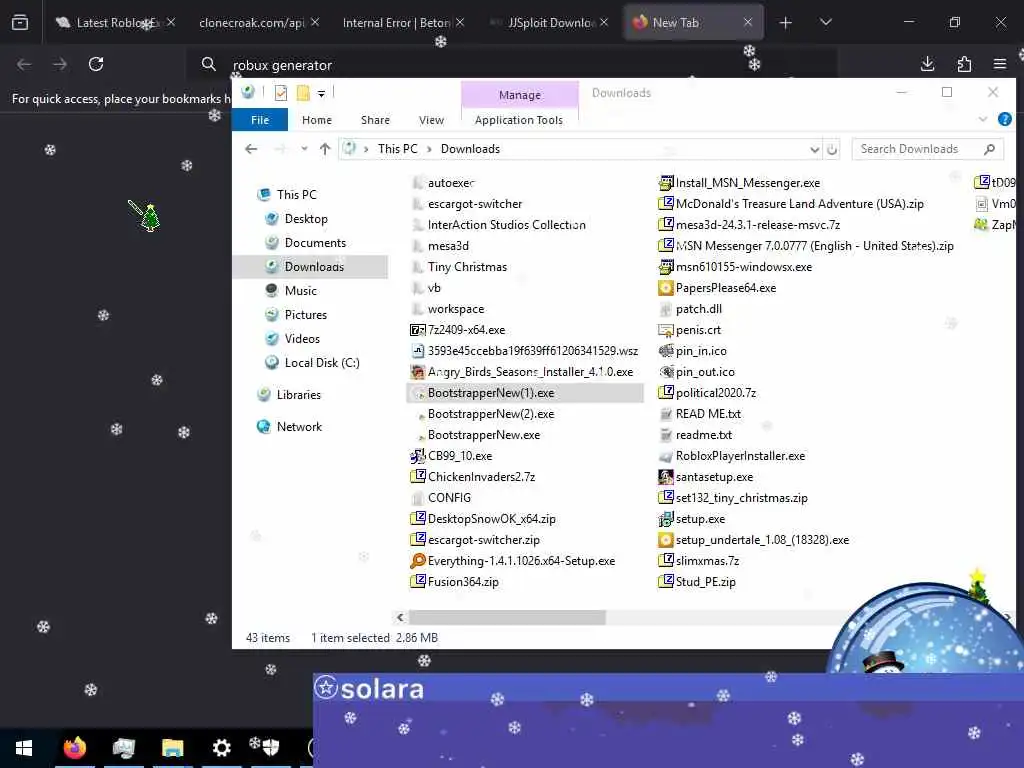Click This PC breadcrumb in address bar

point(397,149)
